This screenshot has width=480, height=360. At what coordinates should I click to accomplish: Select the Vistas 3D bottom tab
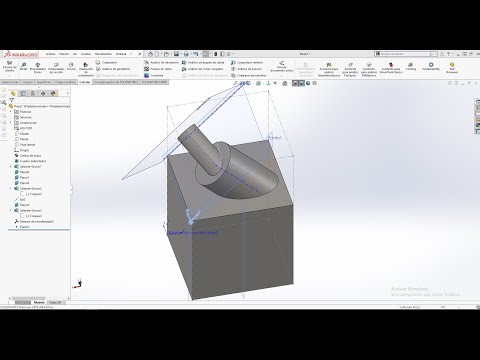coord(55,302)
